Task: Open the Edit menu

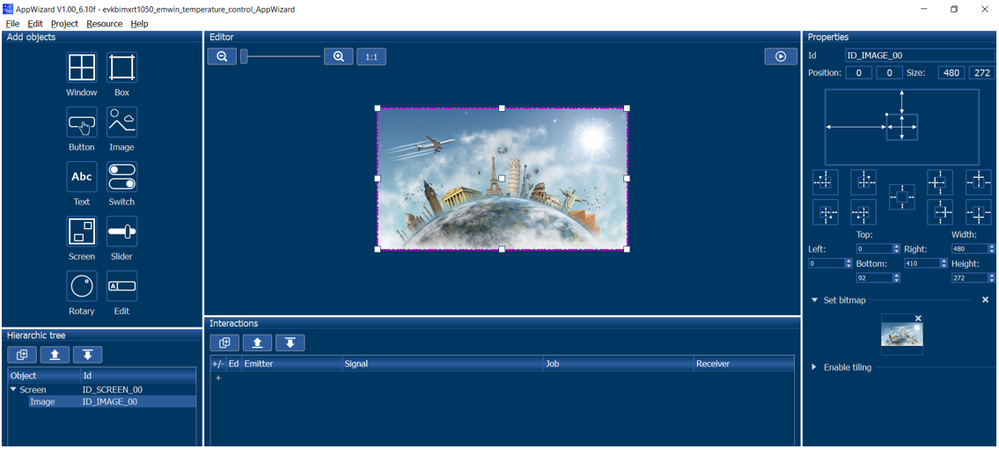Action: coord(35,24)
